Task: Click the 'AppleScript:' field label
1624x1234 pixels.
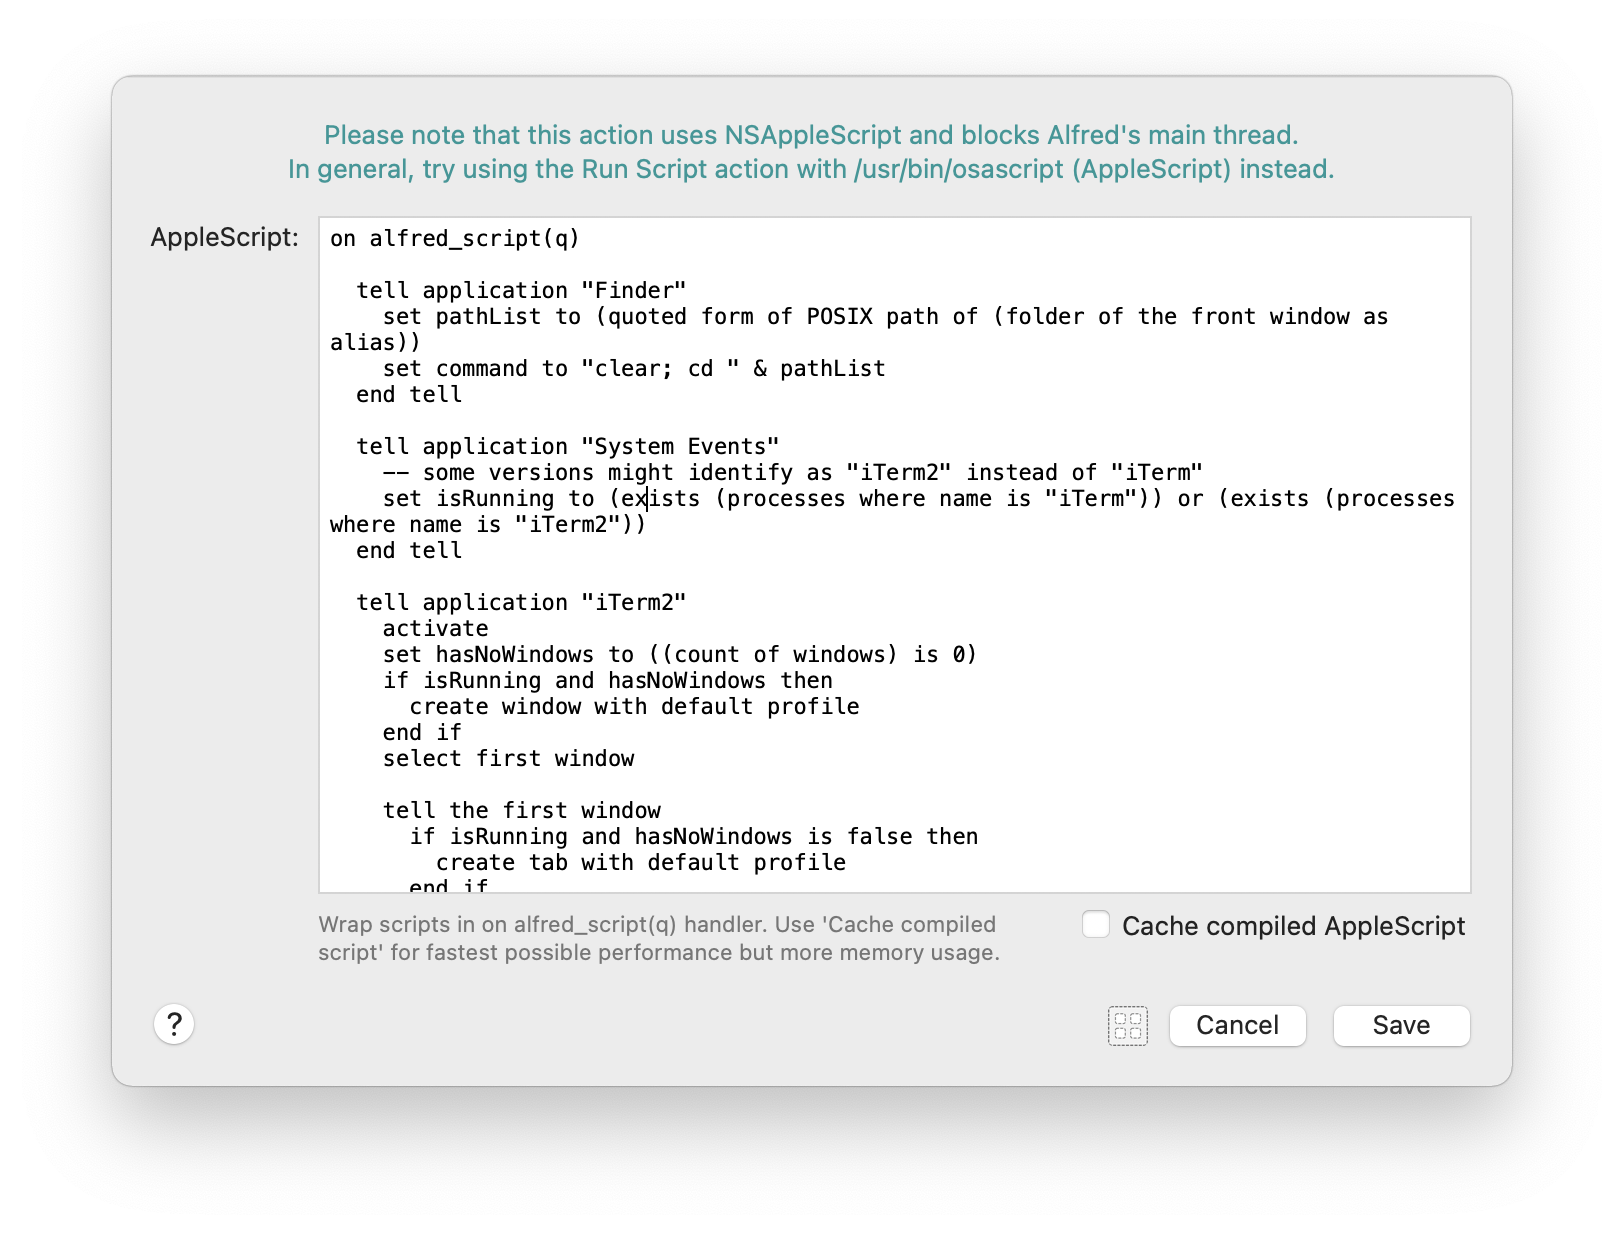Action: 225,237
